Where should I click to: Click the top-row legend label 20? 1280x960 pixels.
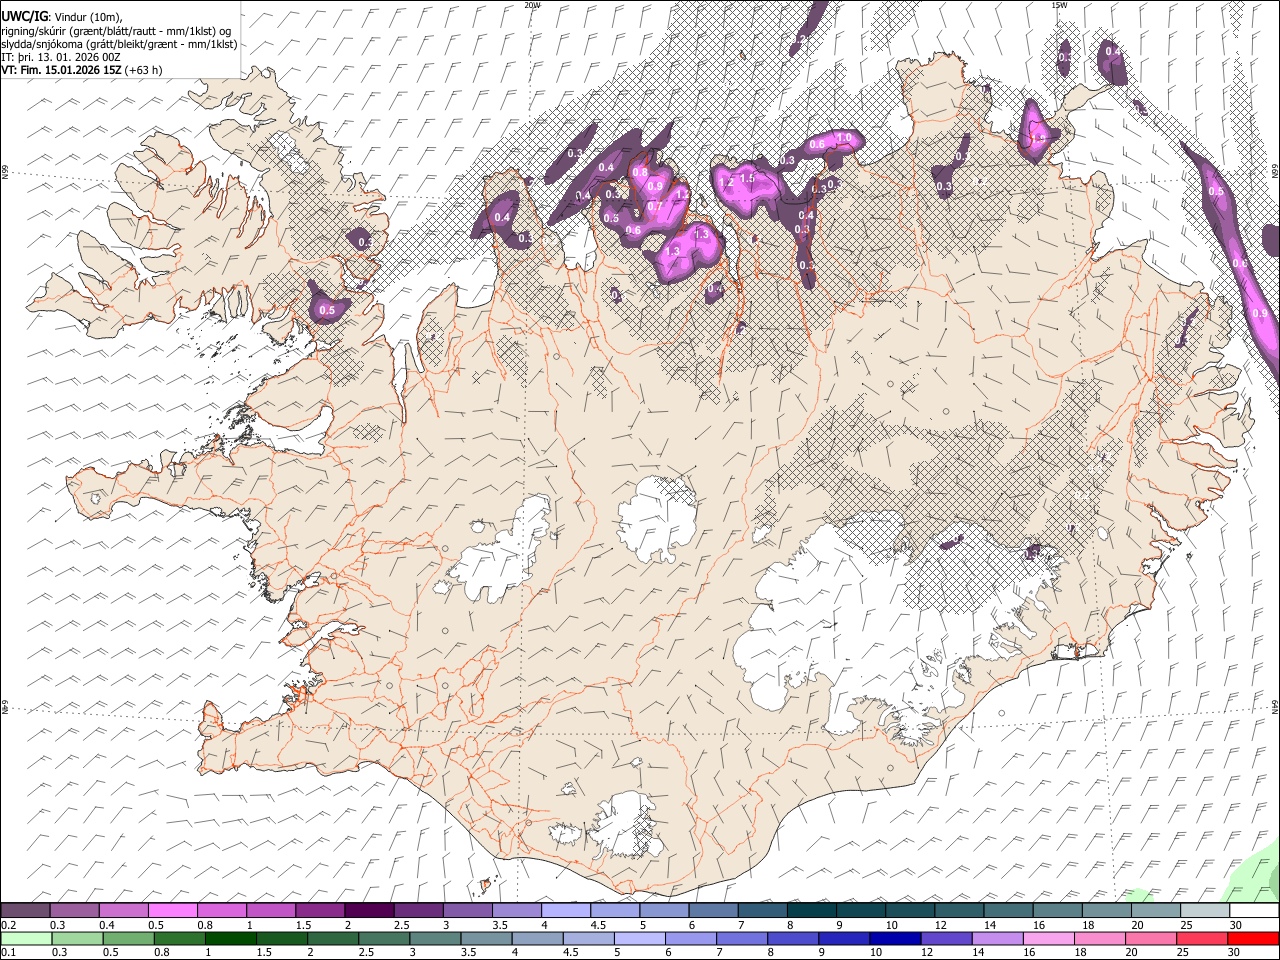coord(1136,925)
